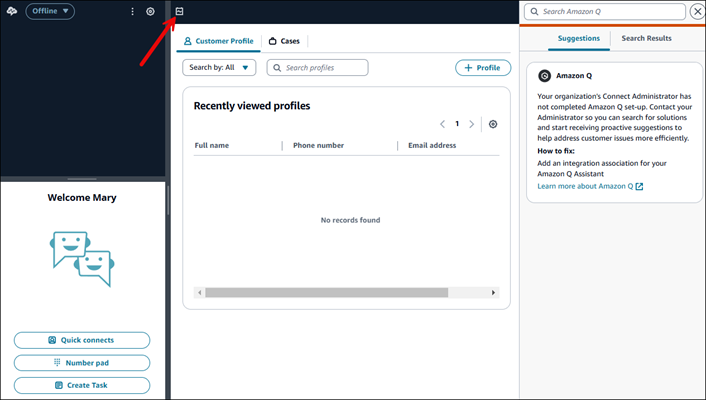Screen dimensions: 706x400
Task: Open the Offline agent status dropdown
Action: (x=50, y=12)
